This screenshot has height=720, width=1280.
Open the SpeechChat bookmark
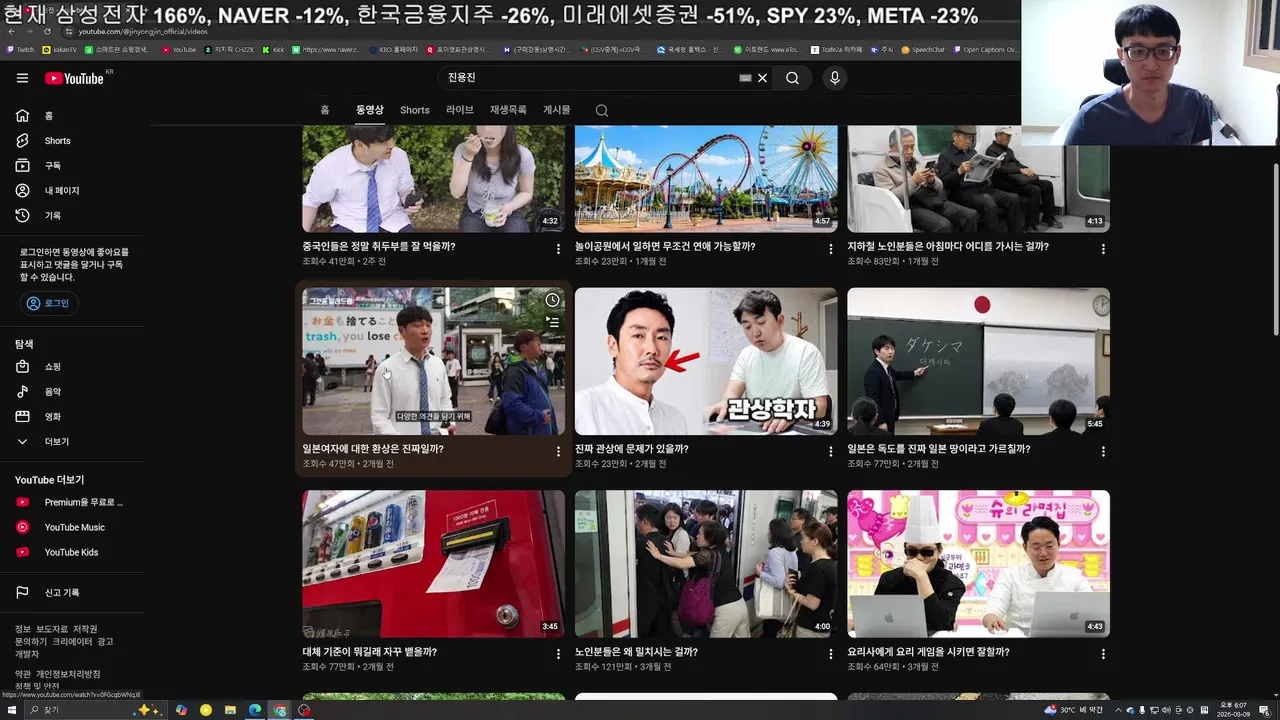[x=923, y=49]
